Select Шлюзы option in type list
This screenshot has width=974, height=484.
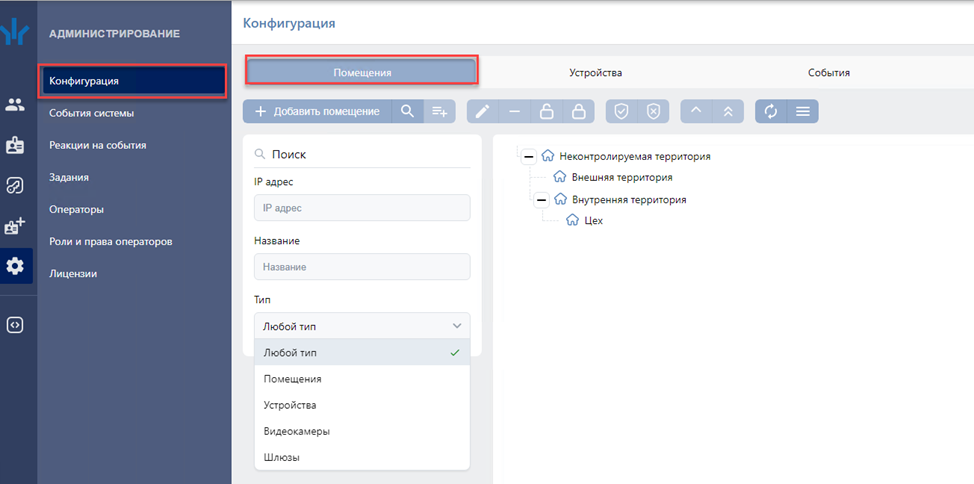tap(281, 457)
